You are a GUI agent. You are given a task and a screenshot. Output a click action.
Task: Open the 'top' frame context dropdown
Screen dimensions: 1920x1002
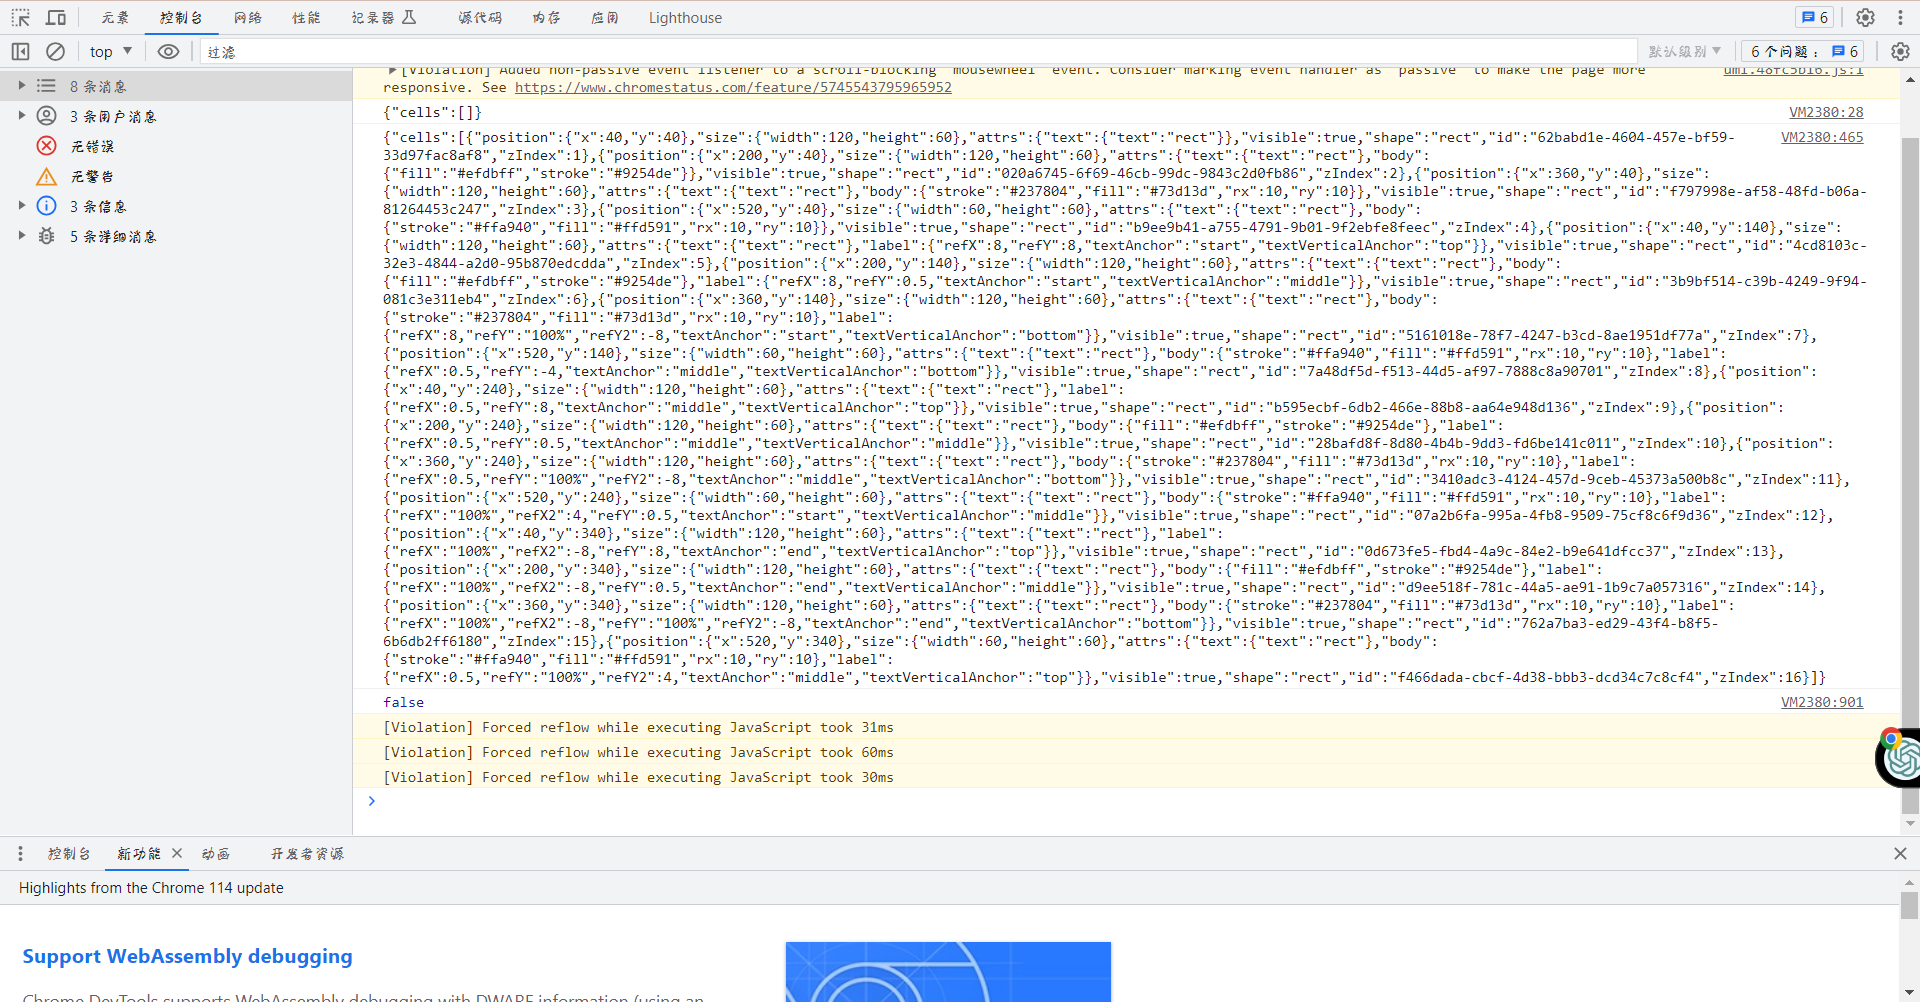pyautogui.click(x=109, y=51)
